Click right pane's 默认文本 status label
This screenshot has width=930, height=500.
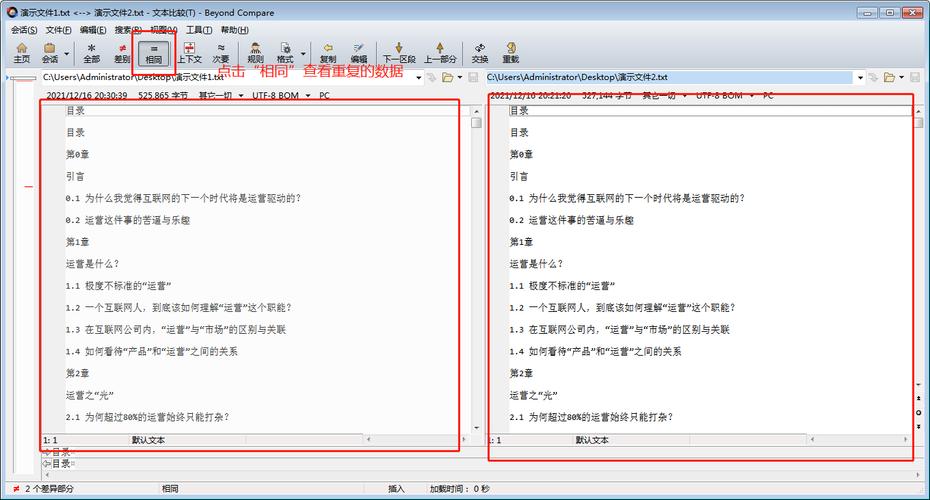pyautogui.click(x=592, y=440)
